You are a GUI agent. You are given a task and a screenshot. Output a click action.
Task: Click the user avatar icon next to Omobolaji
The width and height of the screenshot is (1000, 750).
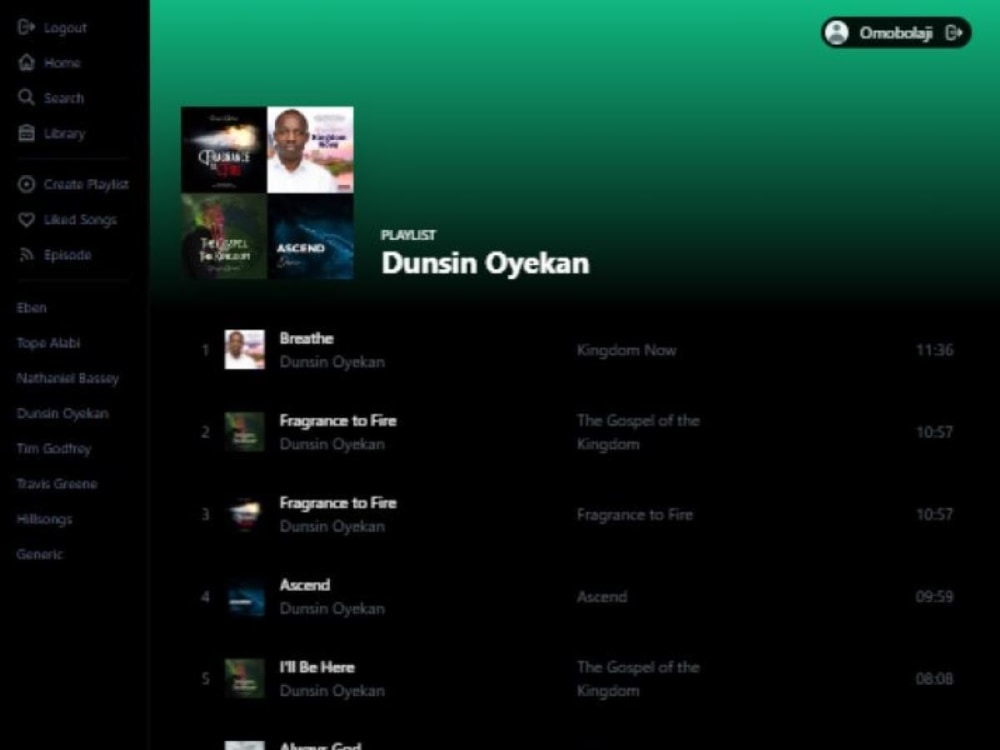click(x=837, y=33)
